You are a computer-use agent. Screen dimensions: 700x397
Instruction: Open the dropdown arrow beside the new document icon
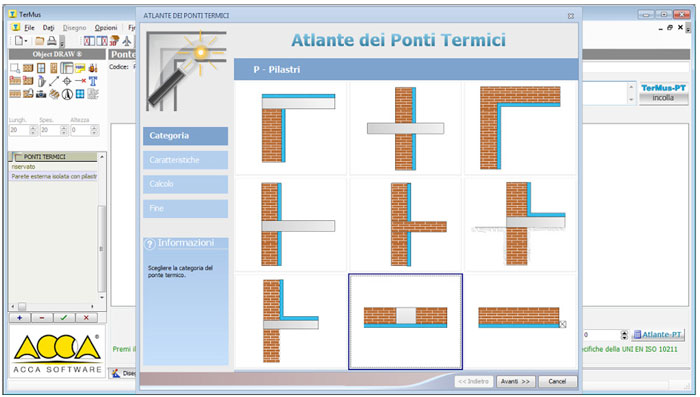coord(26,42)
